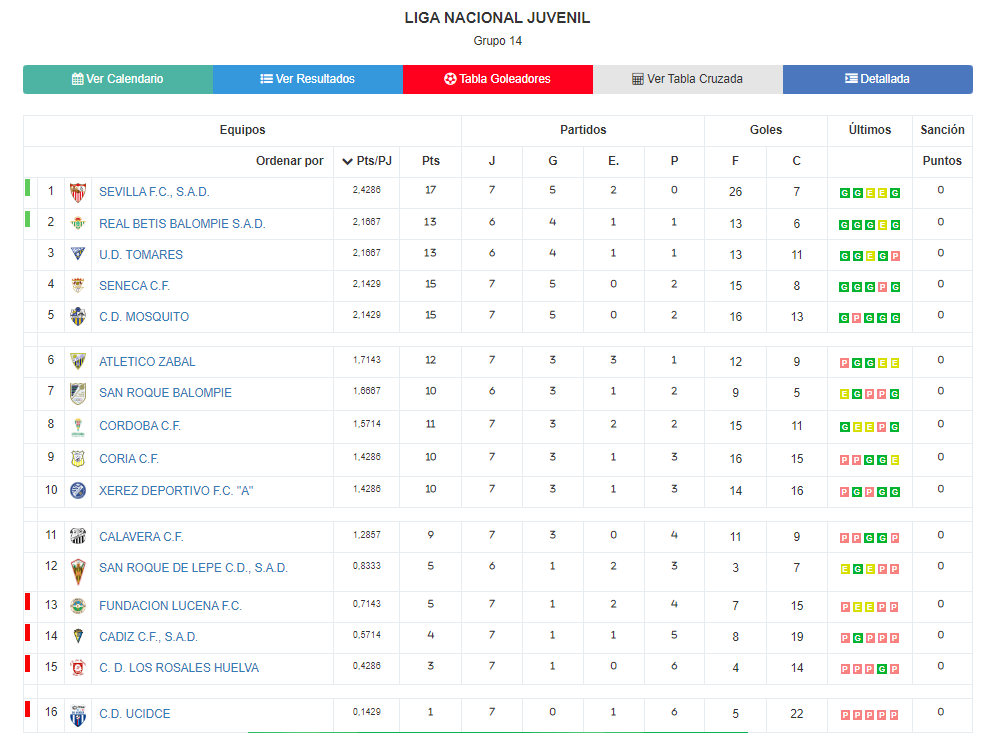Open C. D. LOS ROSALES HUELVA link
The image size is (997, 733).
[179, 668]
